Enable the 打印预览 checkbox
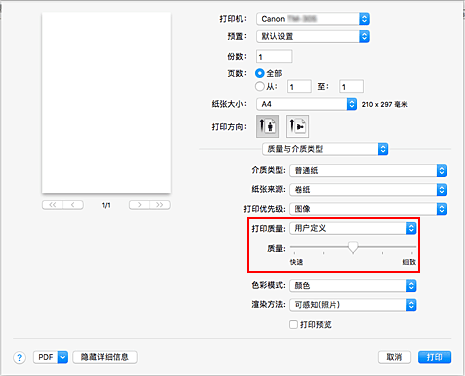Image resolution: width=465 pixels, height=376 pixels. [x=293, y=324]
